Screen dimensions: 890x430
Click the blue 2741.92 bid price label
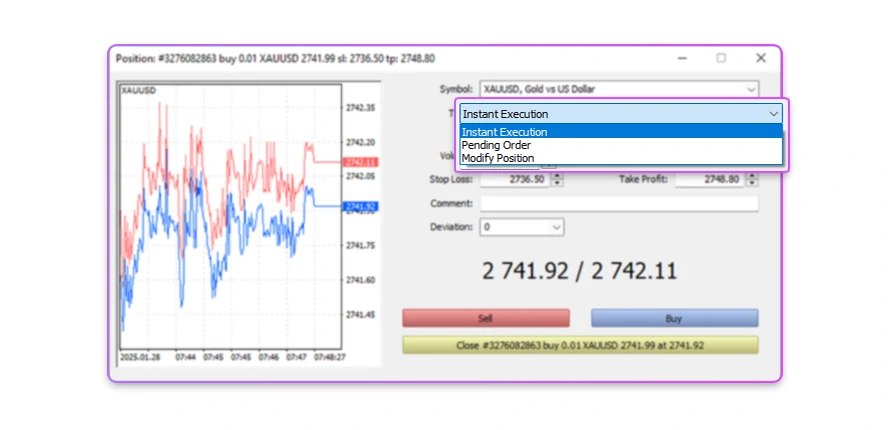pos(357,207)
